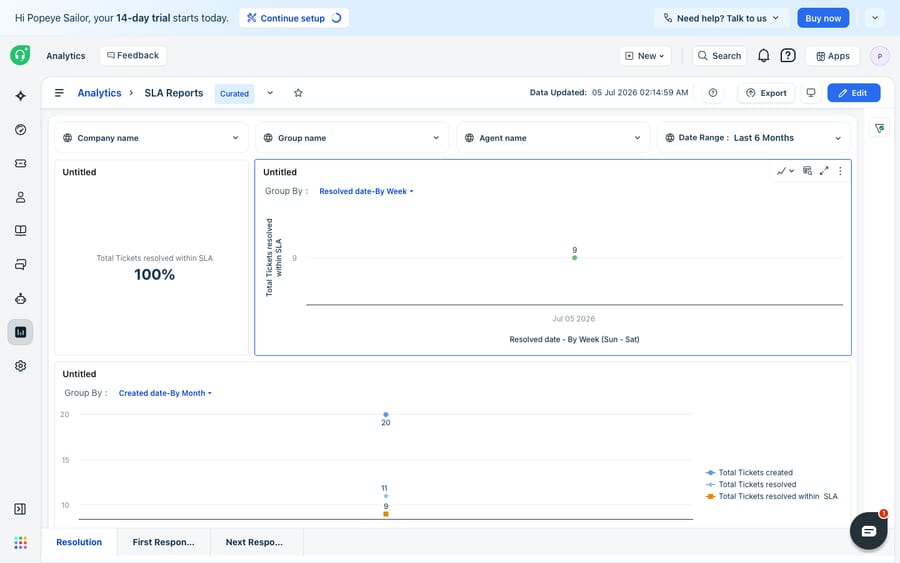Open Date Range Last 6 Months dropdown

click(753, 138)
